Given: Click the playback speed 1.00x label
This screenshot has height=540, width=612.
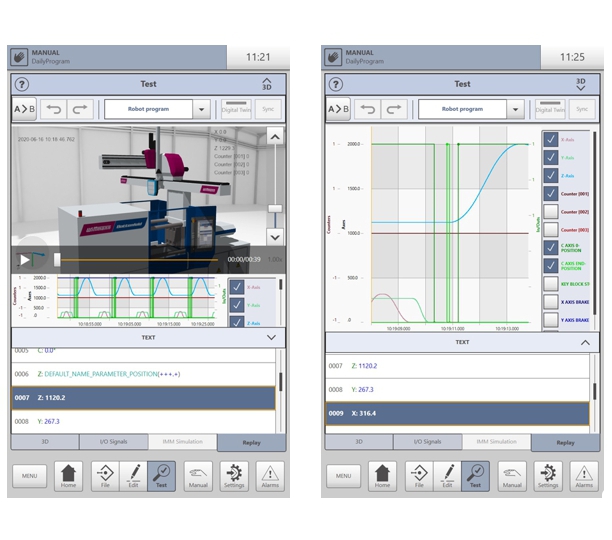Looking at the screenshot, I should (275, 259).
